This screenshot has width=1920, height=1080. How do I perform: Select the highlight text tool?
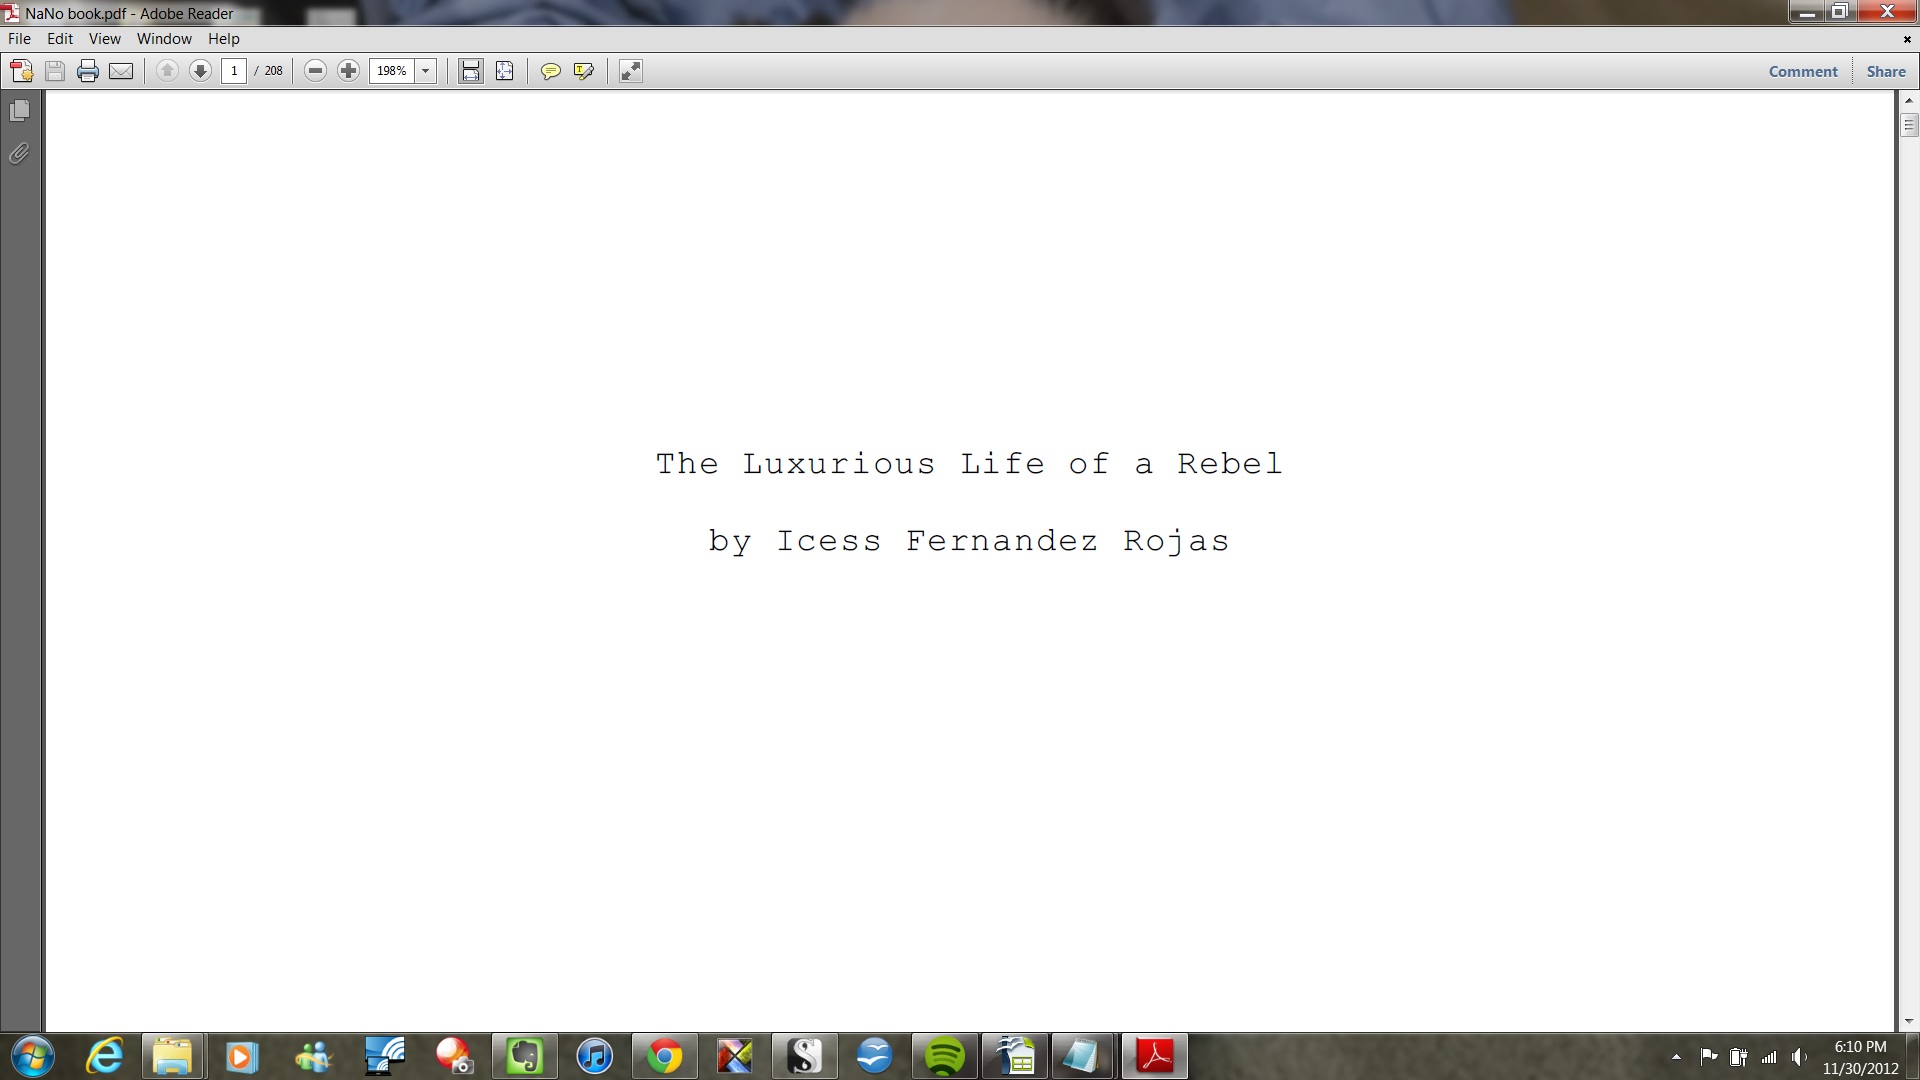pyautogui.click(x=584, y=71)
